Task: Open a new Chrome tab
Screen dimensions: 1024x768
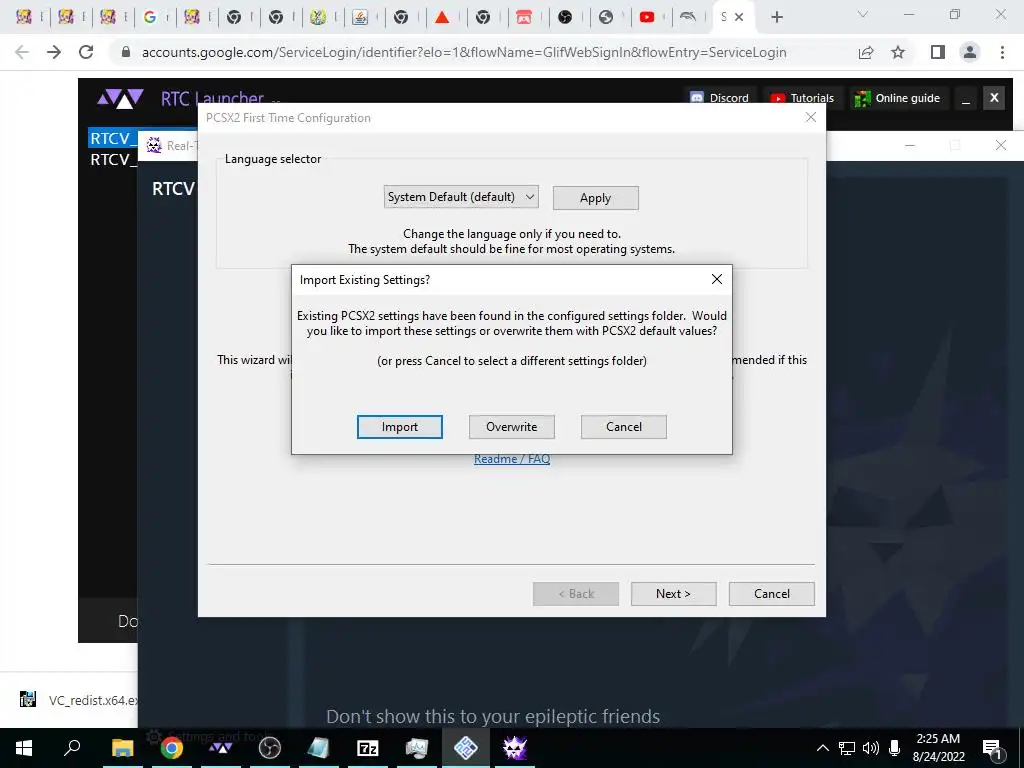Action: pos(776,17)
